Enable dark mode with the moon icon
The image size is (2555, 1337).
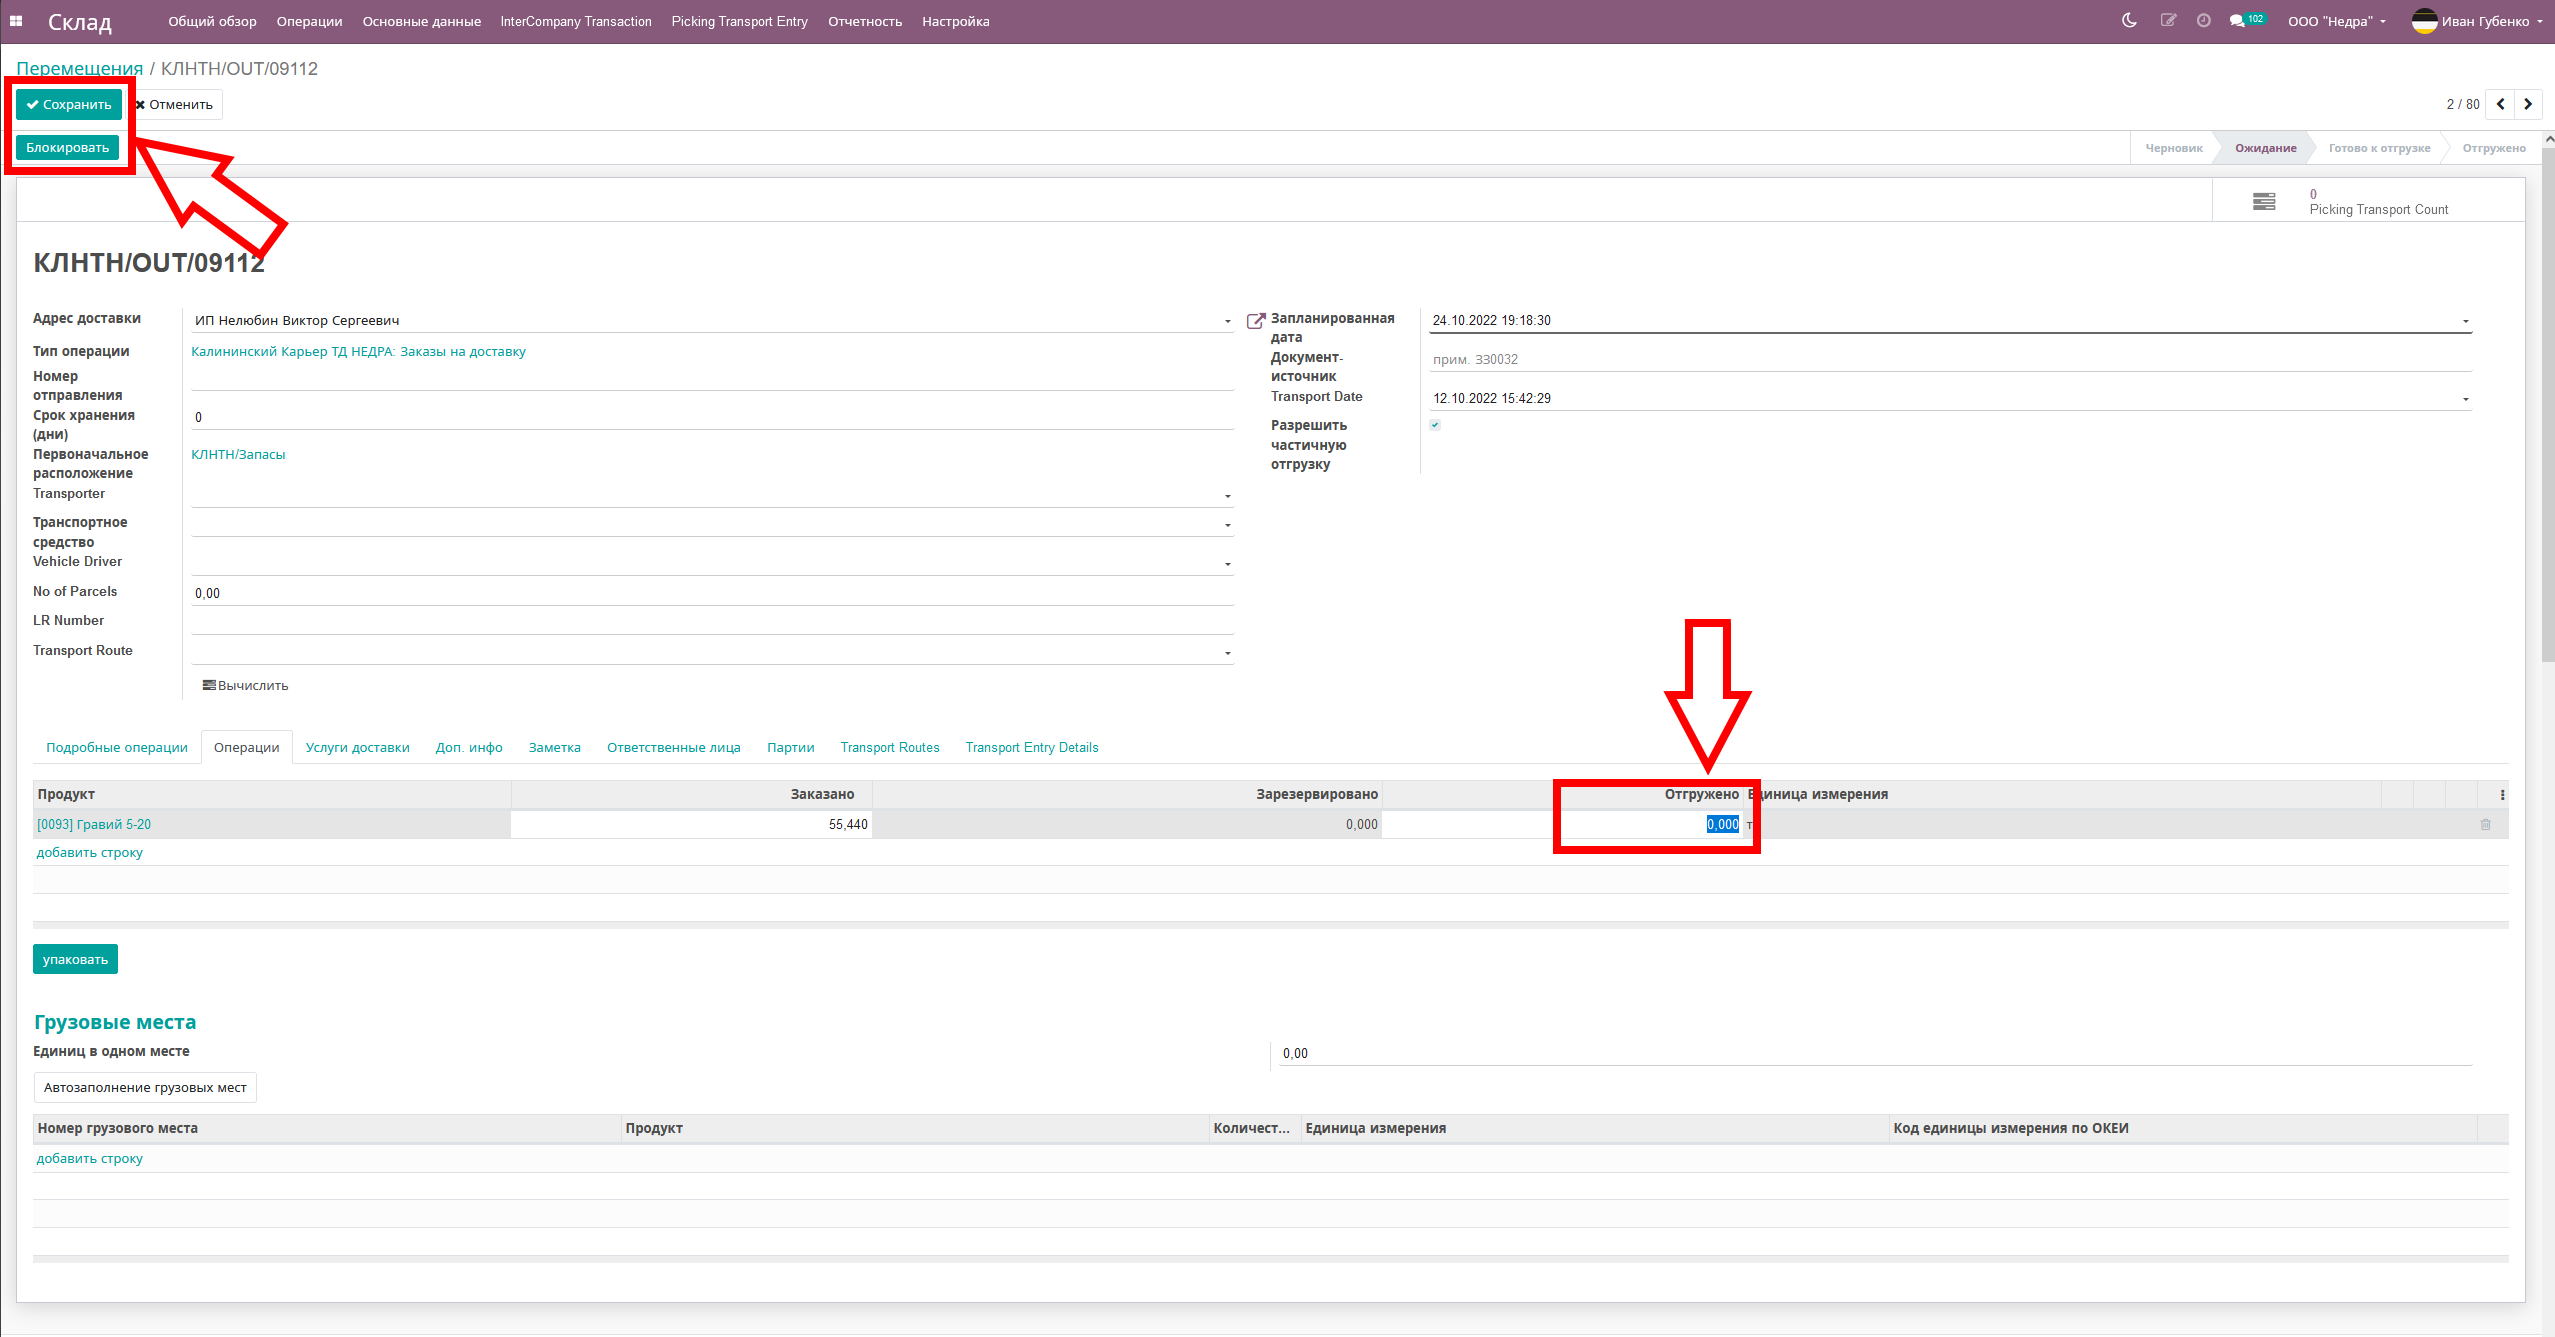point(2128,20)
